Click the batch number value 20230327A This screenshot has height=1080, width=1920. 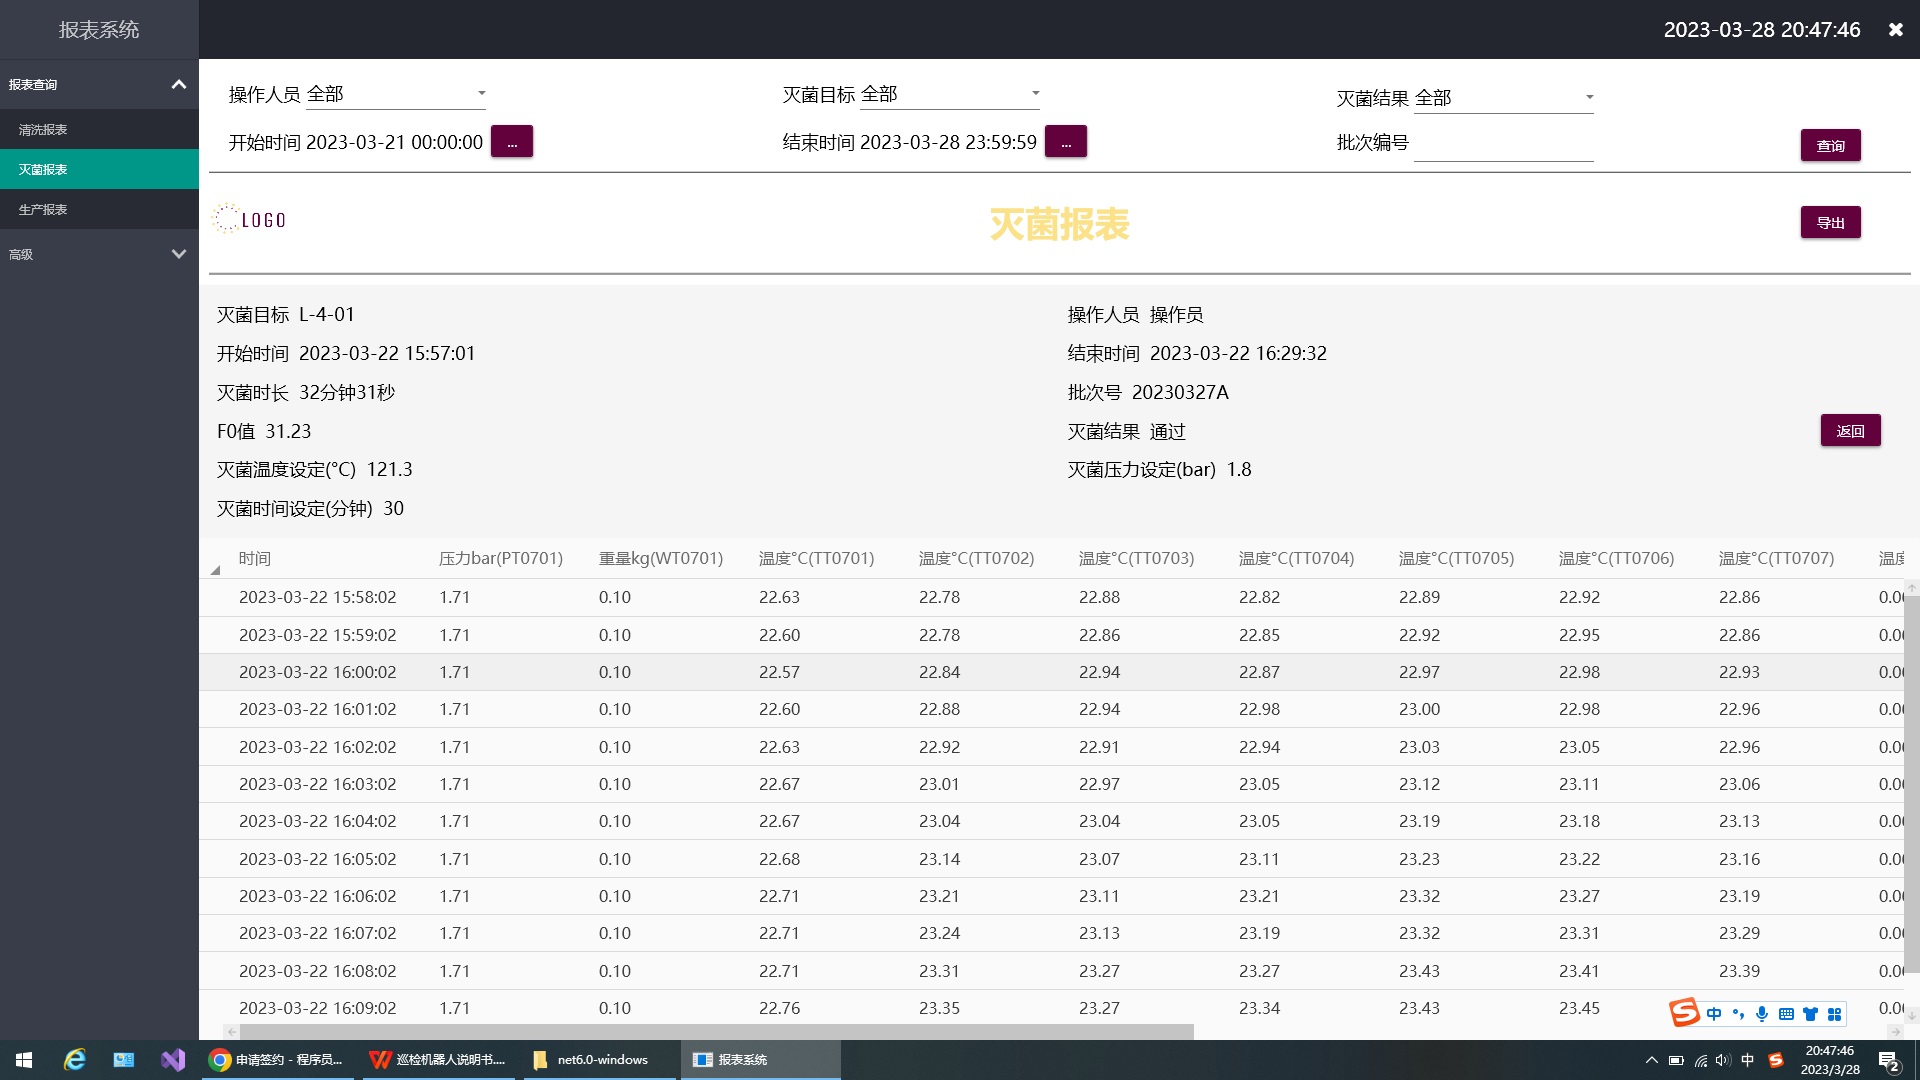(x=1180, y=393)
